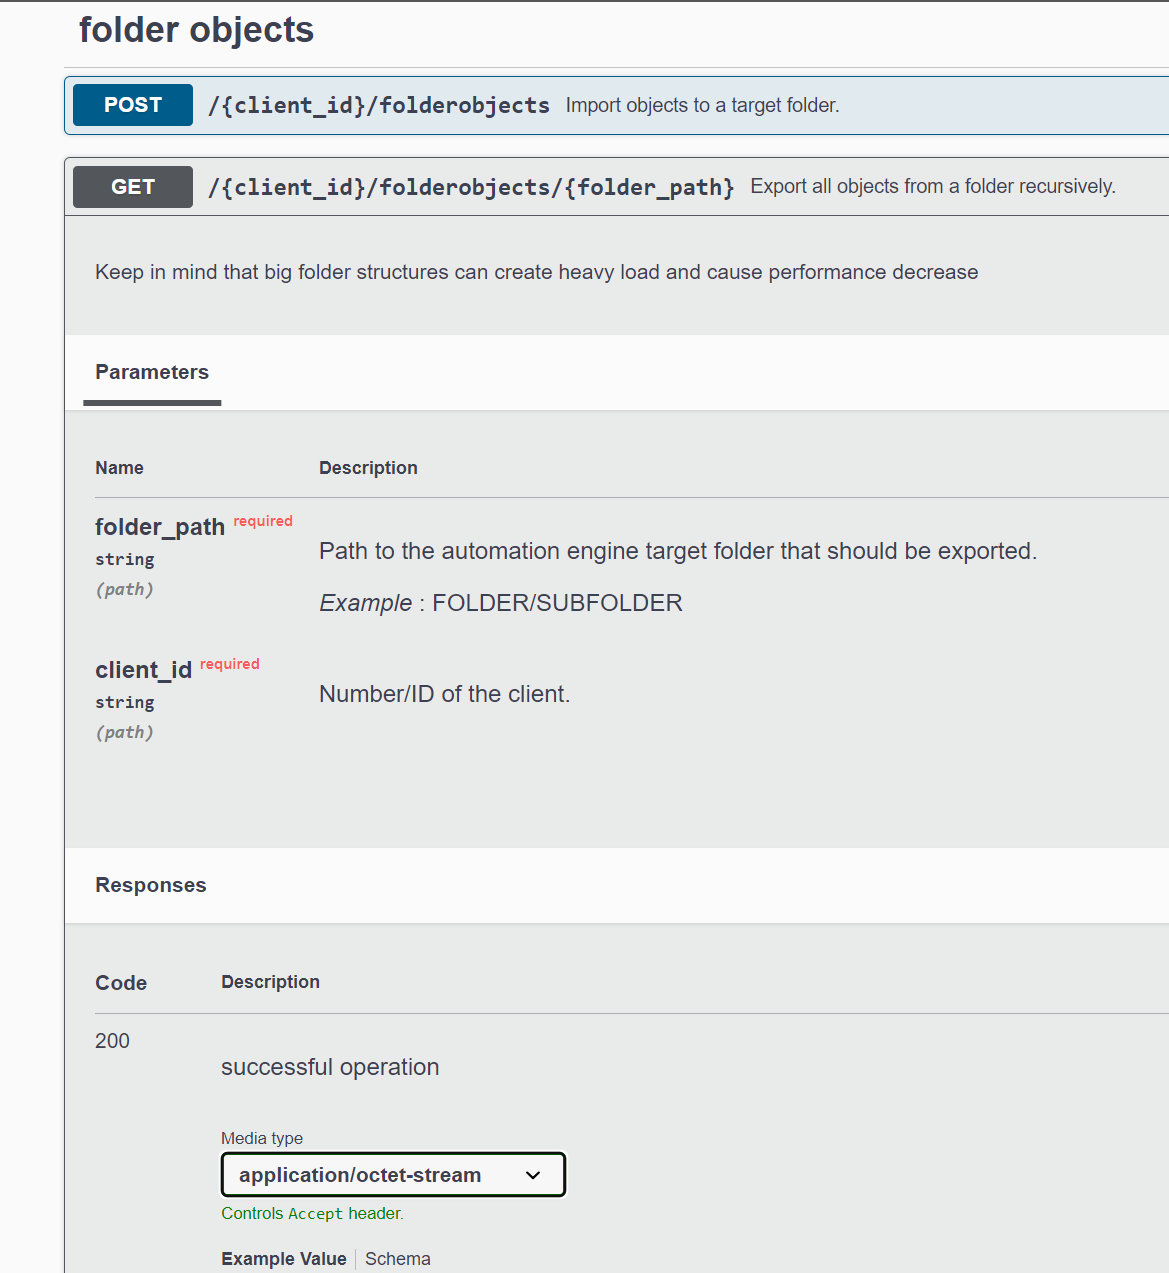Open the Media type dropdown
The image size is (1169, 1273).
pos(393,1175)
